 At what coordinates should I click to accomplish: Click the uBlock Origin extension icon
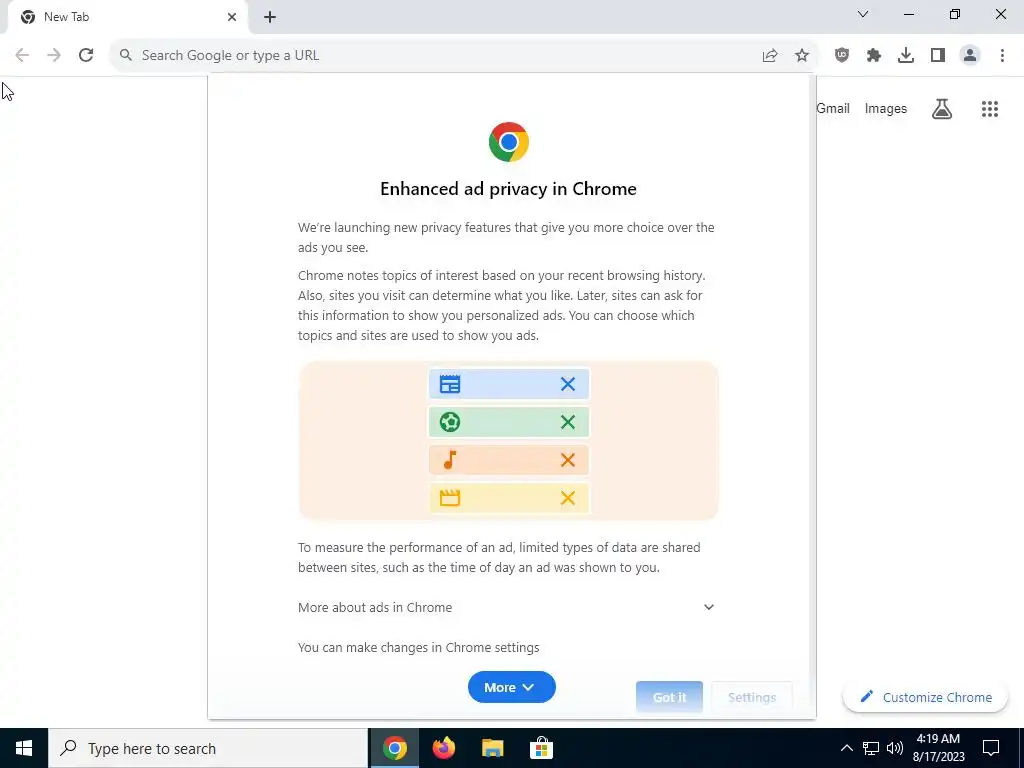coord(842,56)
